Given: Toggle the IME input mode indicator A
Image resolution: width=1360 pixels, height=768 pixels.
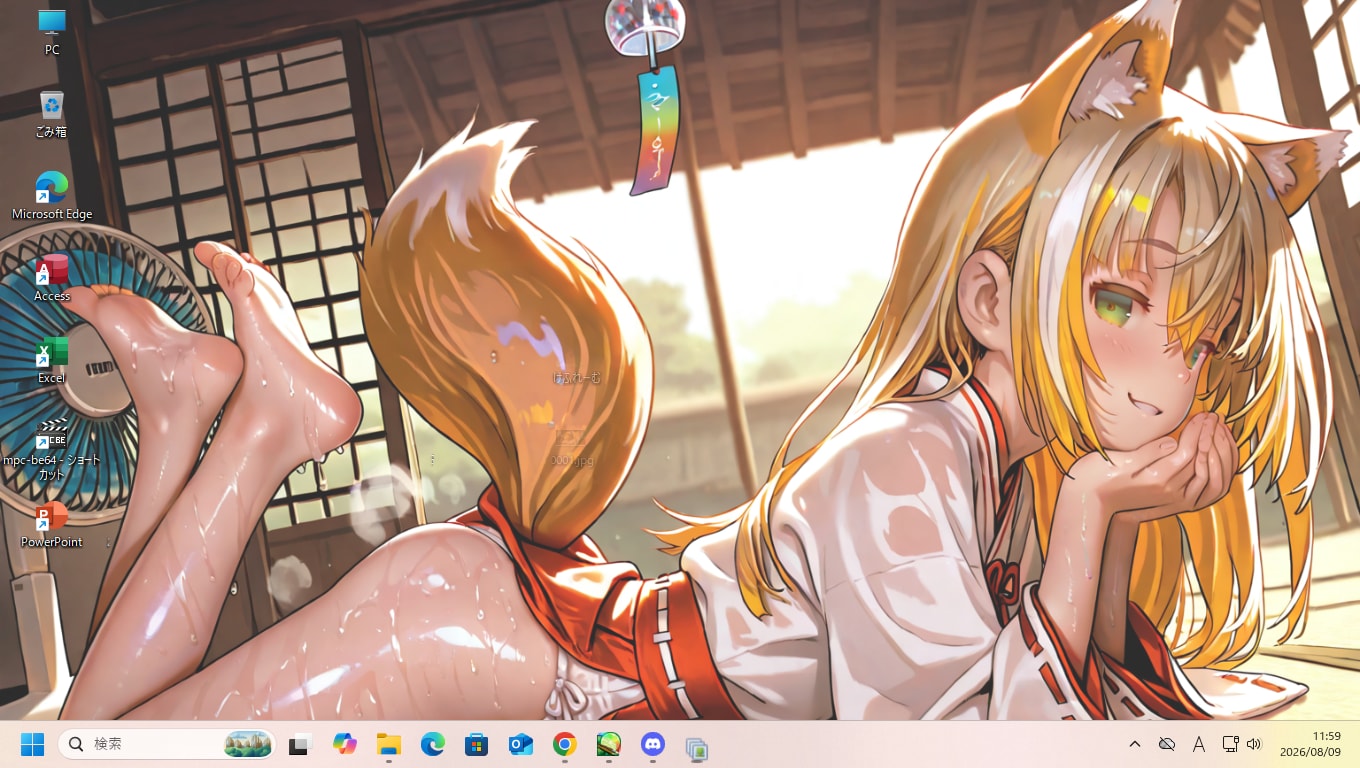Looking at the screenshot, I should (1198, 744).
